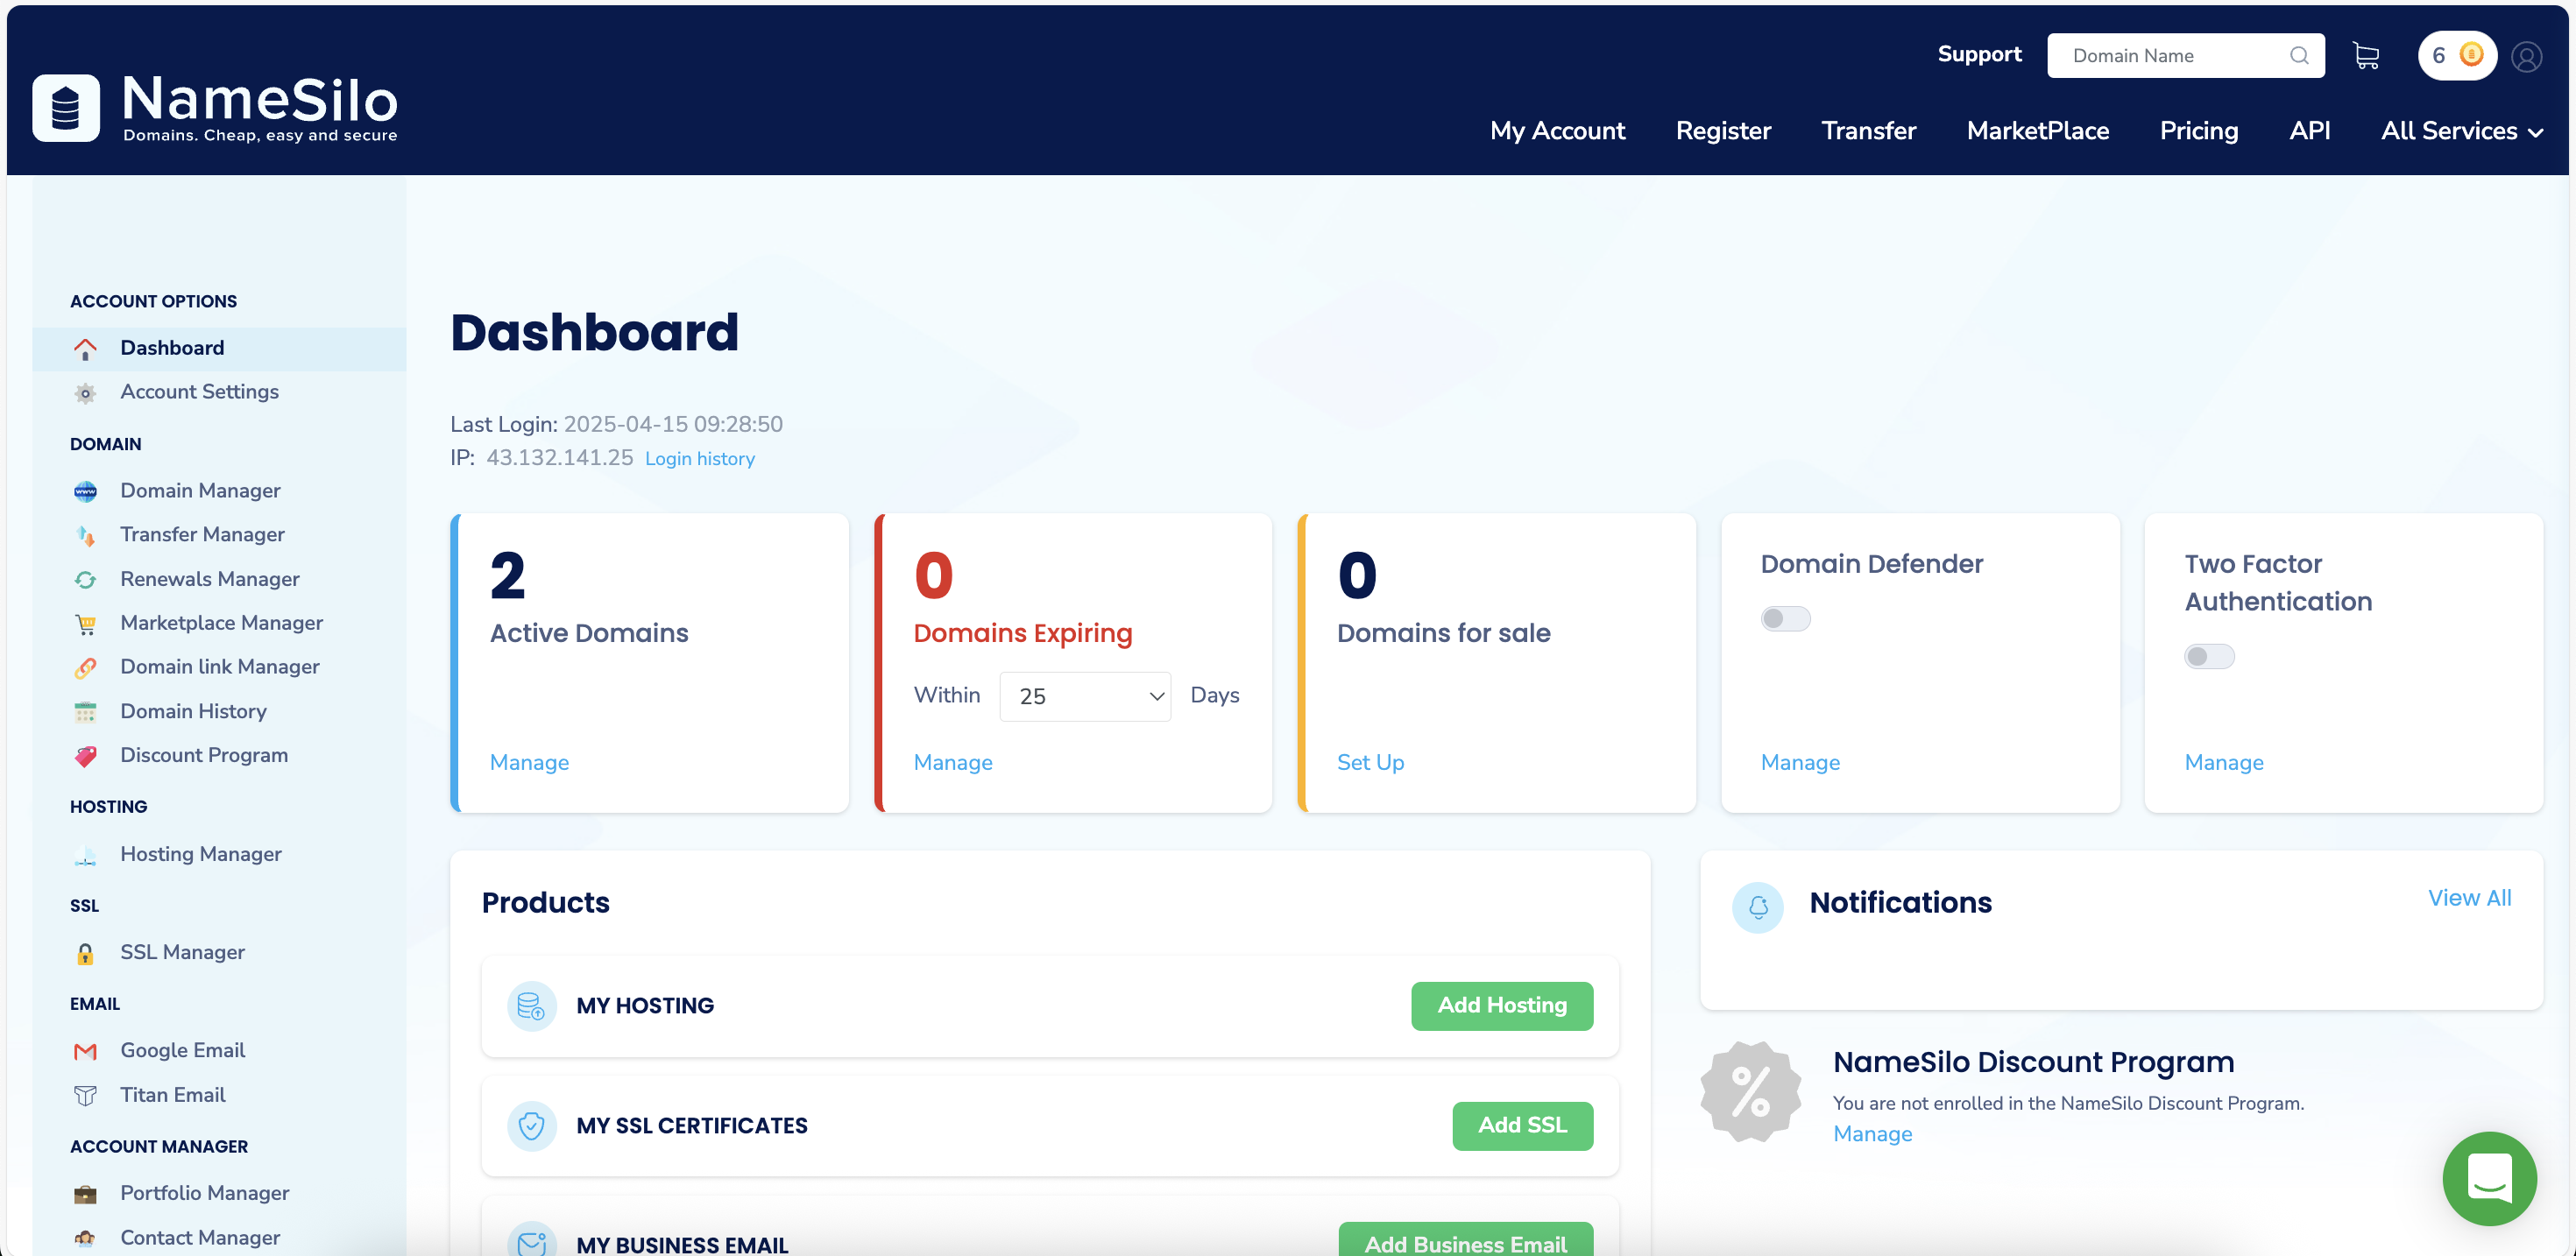This screenshot has width=2576, height=1256.
Task: Open API in top navigation
Action: pos(2309,131)
